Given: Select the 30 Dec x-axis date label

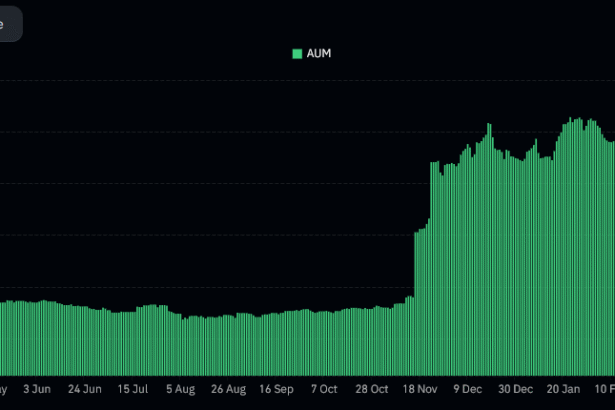Looking at the screenshot, I should pyautogui.click(x=516, y=389).
